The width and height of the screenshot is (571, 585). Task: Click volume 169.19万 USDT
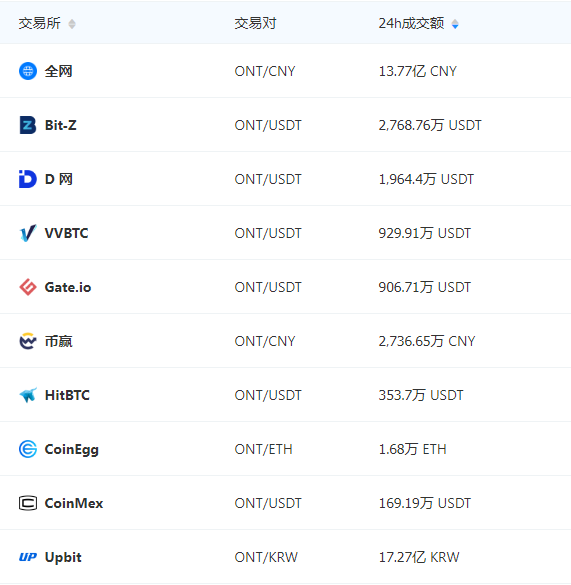coord(425,503)
